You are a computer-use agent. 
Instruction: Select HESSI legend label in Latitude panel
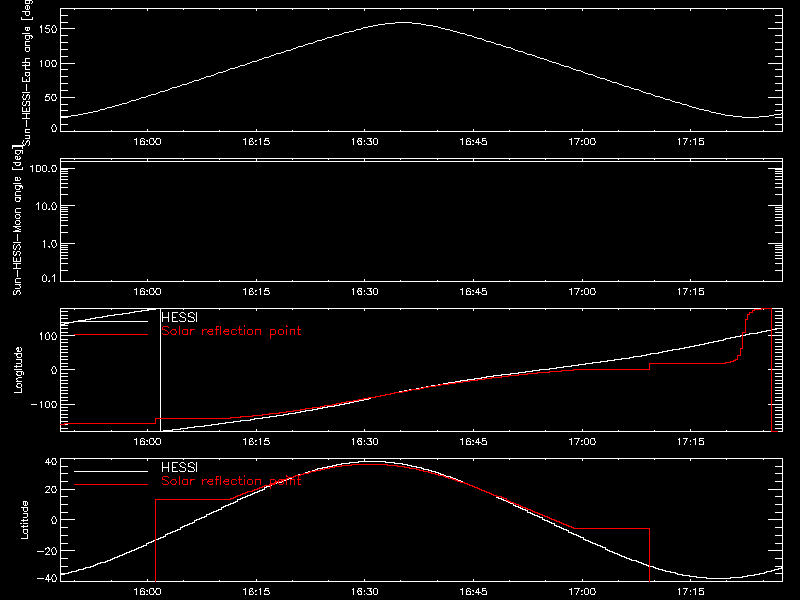pos(179,467)
